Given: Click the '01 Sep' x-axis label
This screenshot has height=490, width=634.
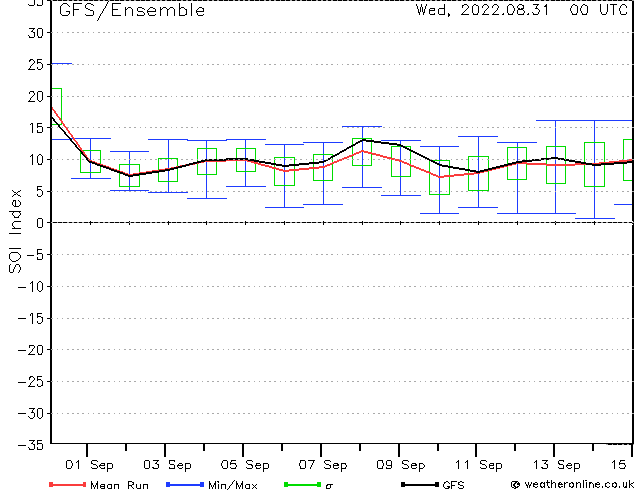Looking at the screenshot, I should [x=89, y=465].
